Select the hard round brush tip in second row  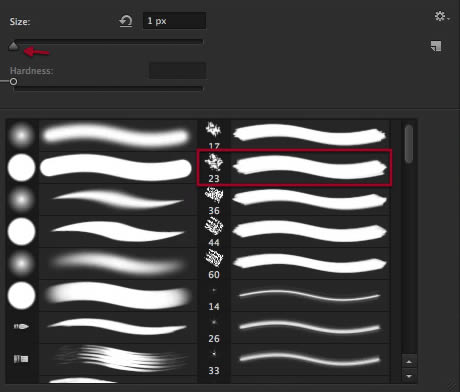click(21, 167)
